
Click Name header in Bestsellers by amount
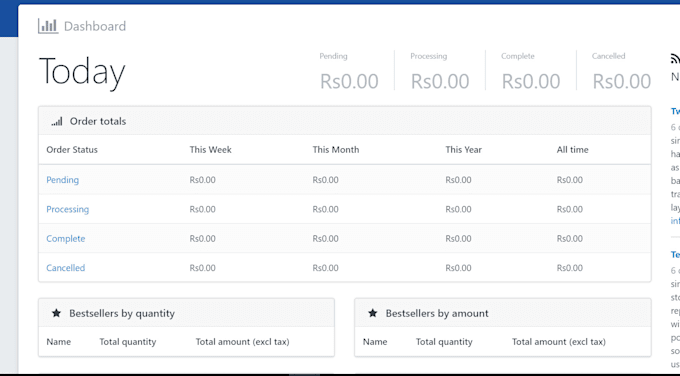click(375, 342)
